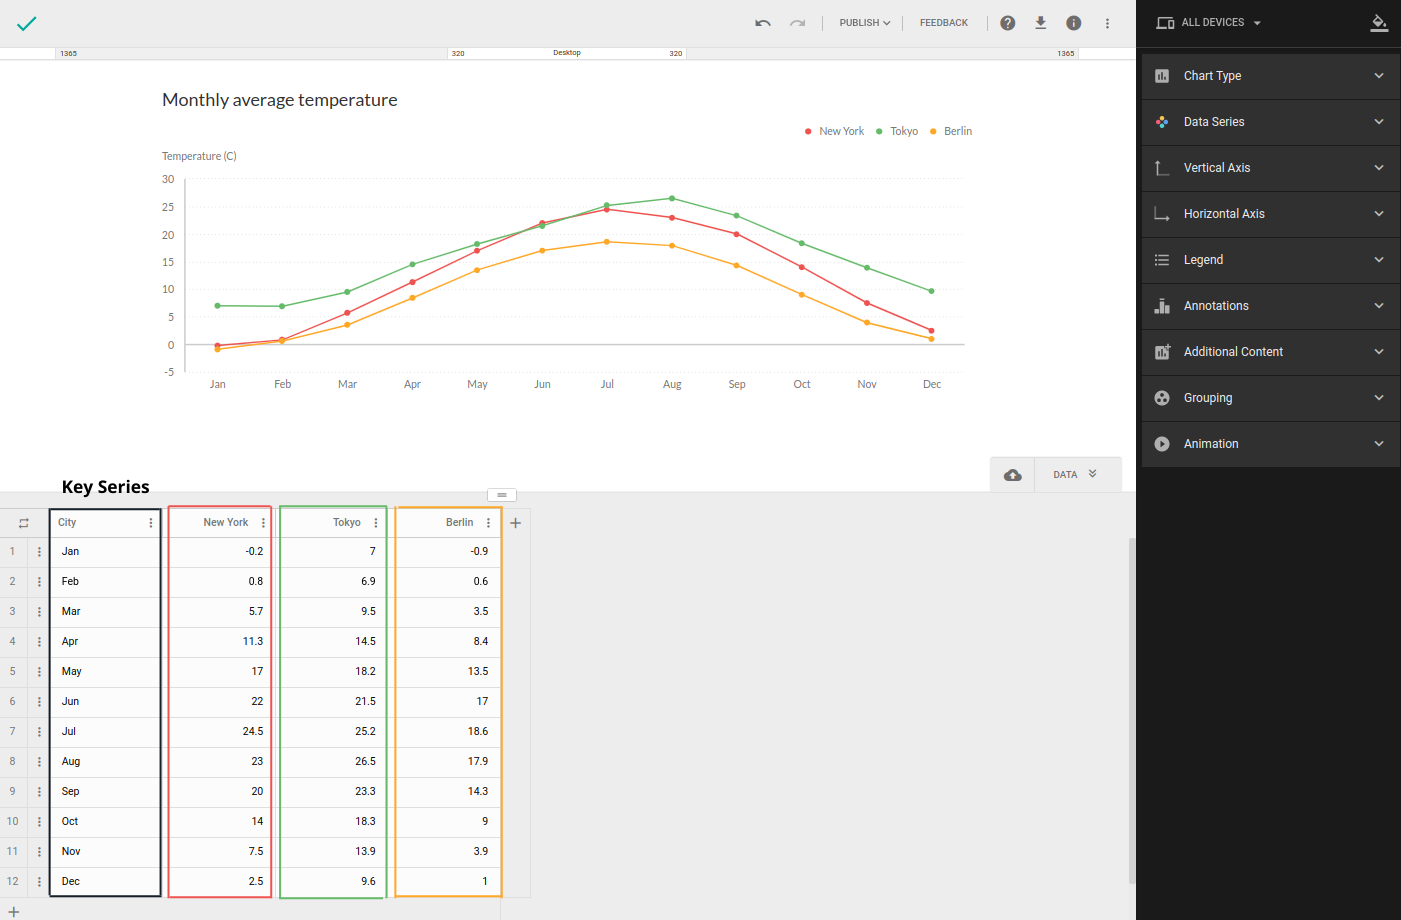Open the Publish menu
This screenshot has height=920, width=1401.
click(x=864, y=23)
